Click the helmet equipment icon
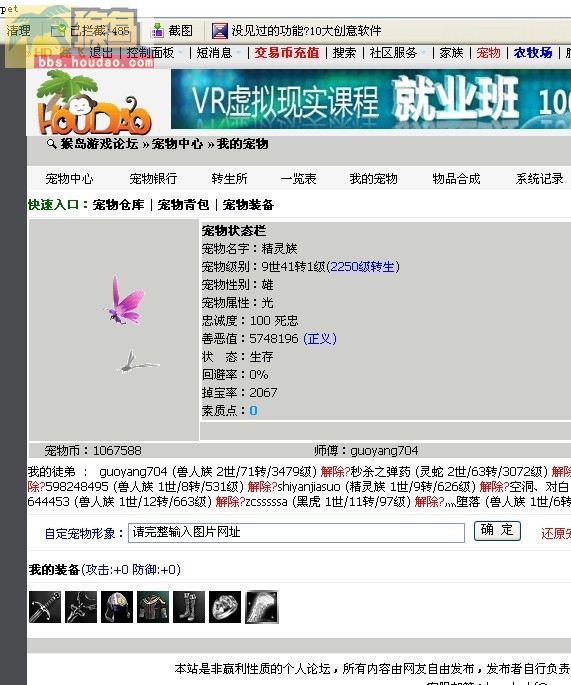 click(117, 607)
